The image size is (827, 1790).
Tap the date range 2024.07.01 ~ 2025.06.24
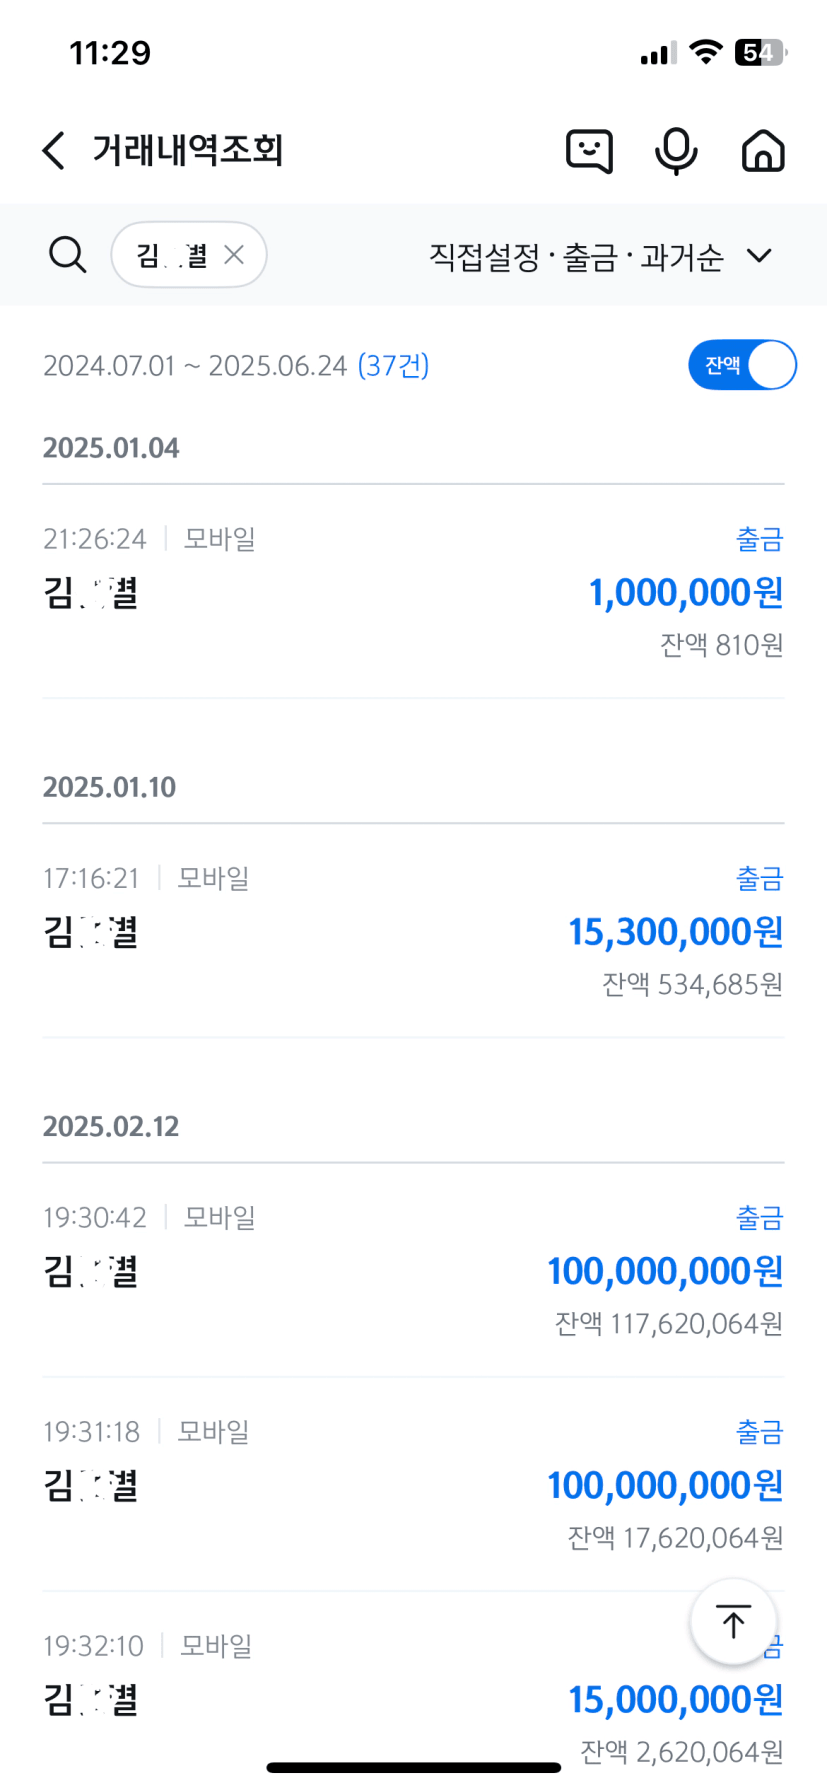pos(195,366)
